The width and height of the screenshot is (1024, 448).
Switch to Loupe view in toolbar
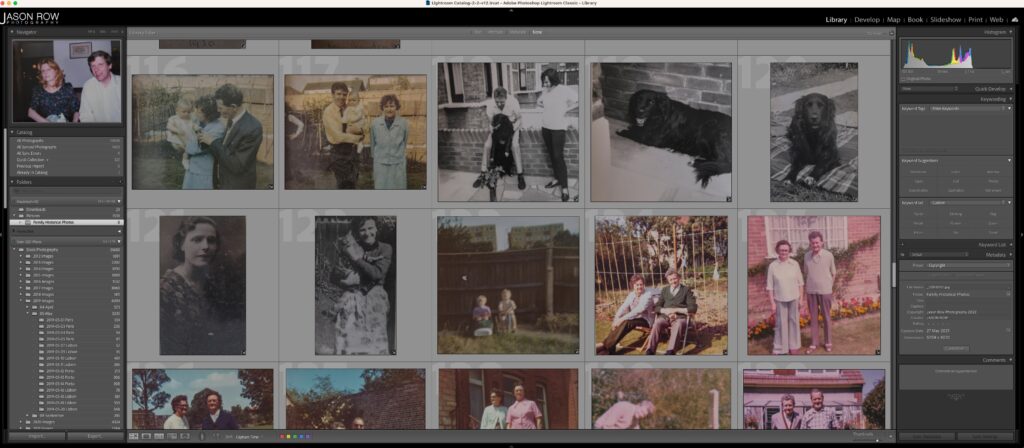(146, 436)
